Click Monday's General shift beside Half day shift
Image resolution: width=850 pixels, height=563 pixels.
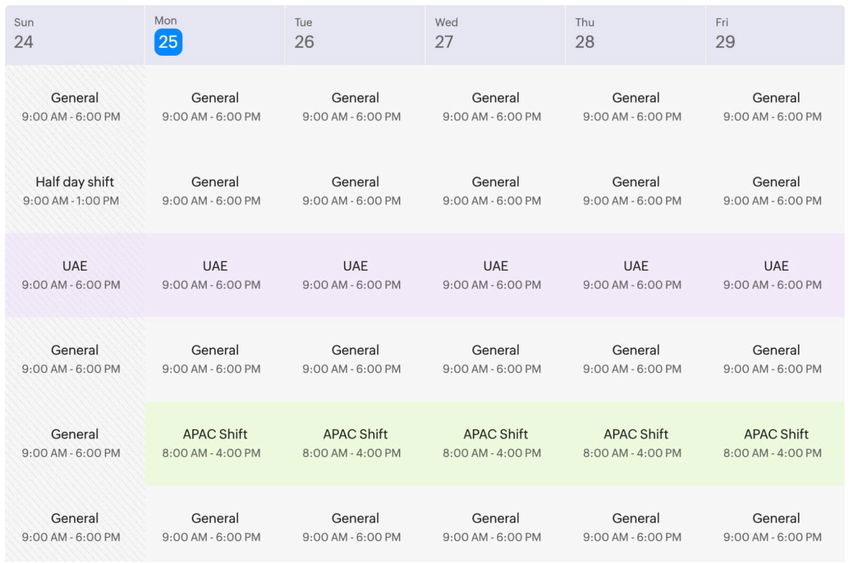tap(215, 191)
